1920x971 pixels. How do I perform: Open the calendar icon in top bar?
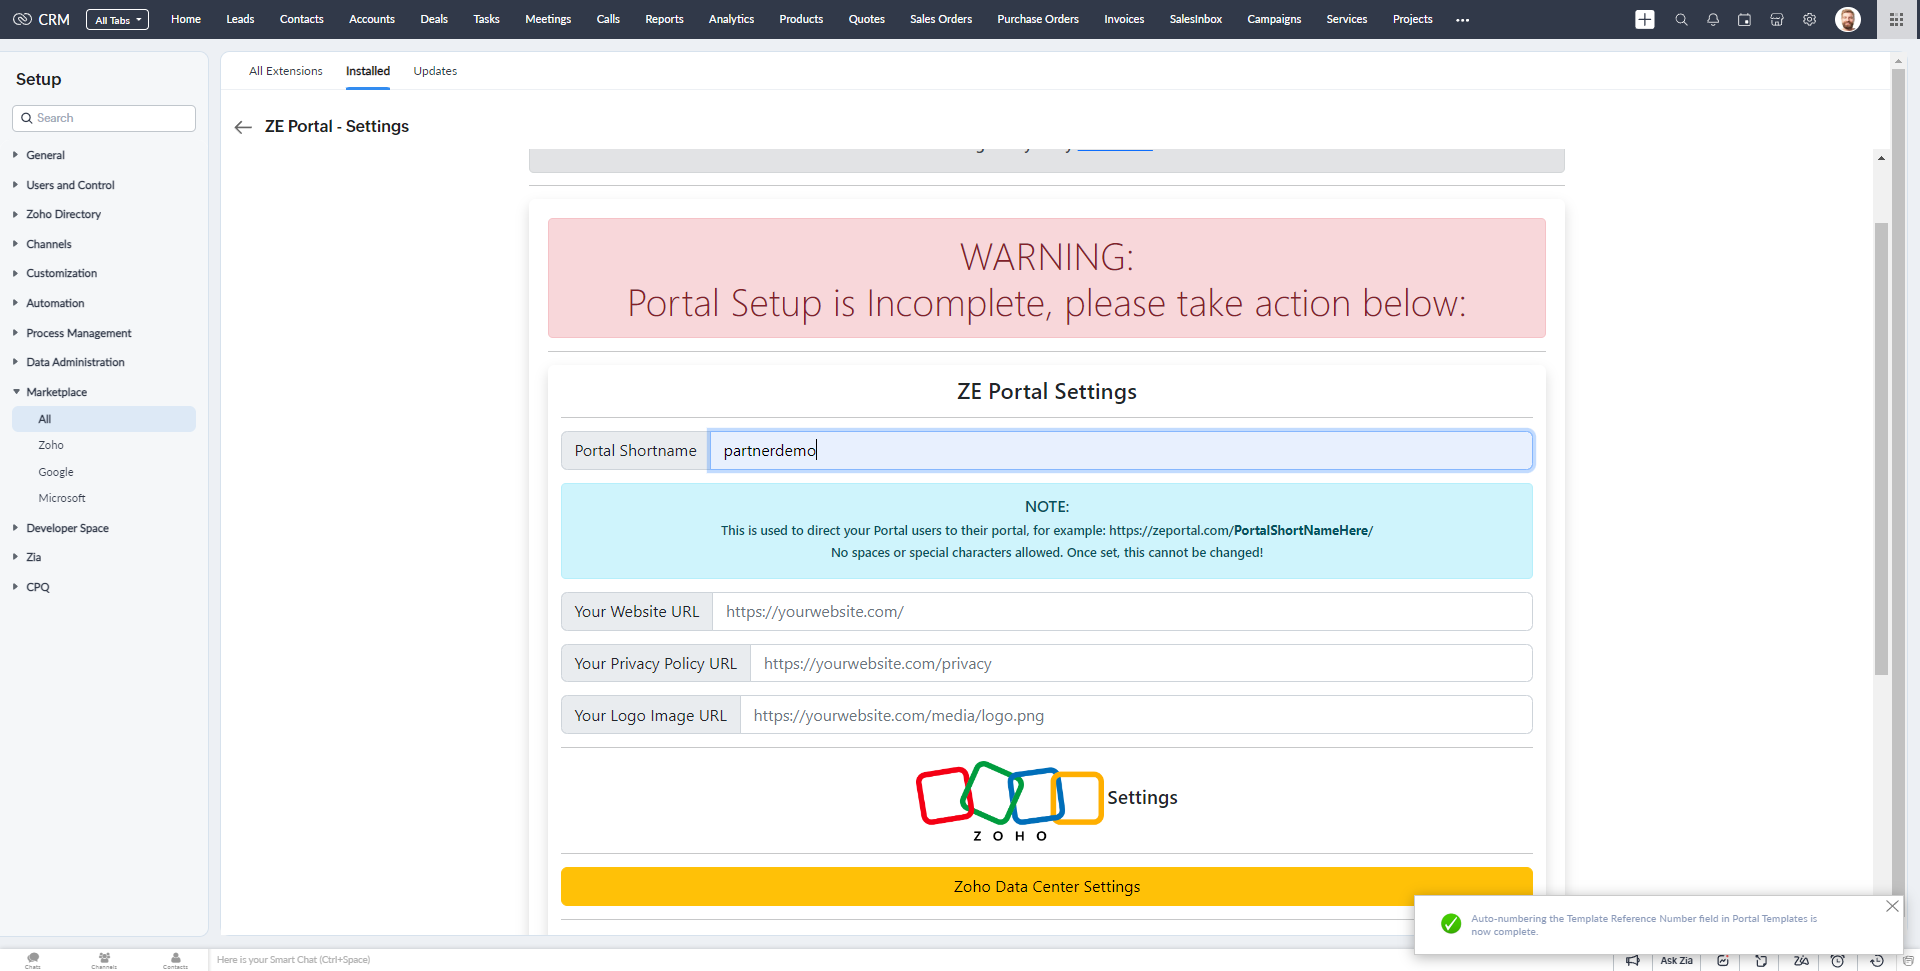1745,19
